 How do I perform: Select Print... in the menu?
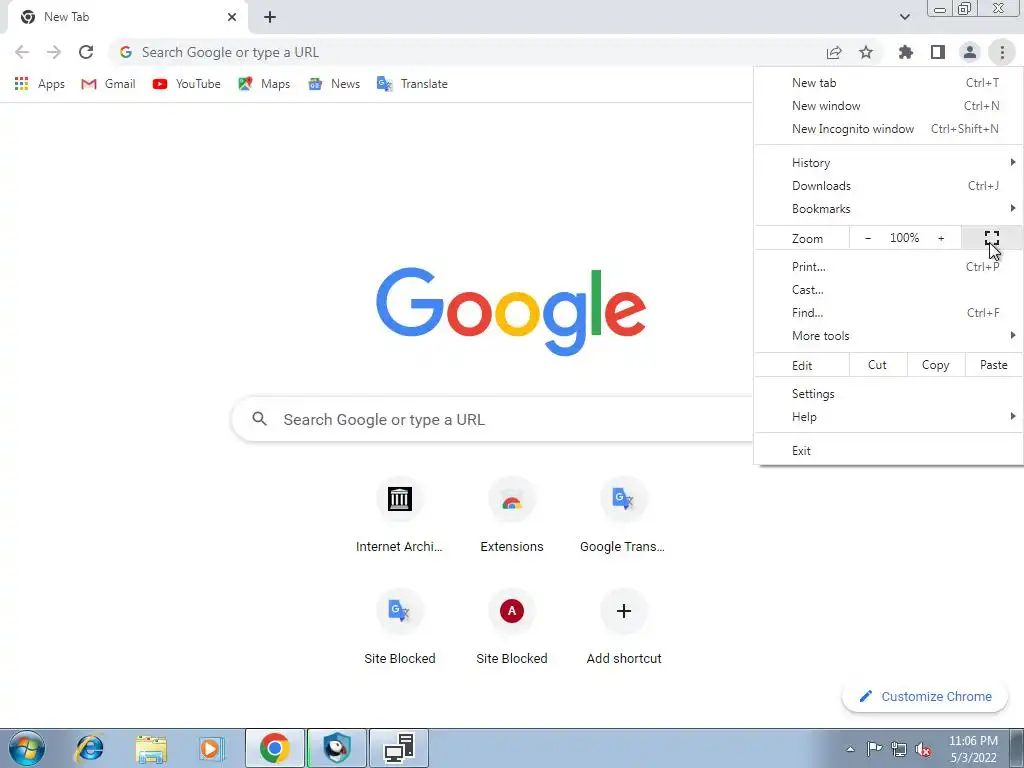pos(888,266)
